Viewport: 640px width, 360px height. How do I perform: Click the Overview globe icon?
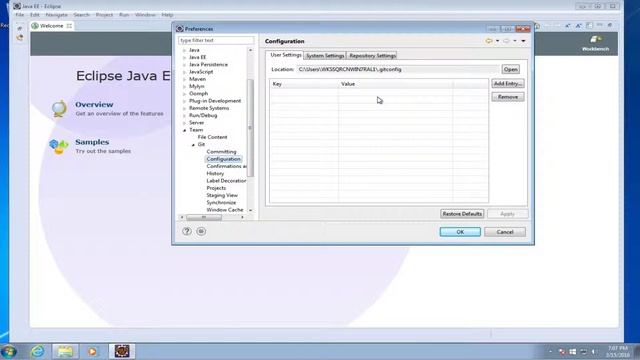coord(59,109)
